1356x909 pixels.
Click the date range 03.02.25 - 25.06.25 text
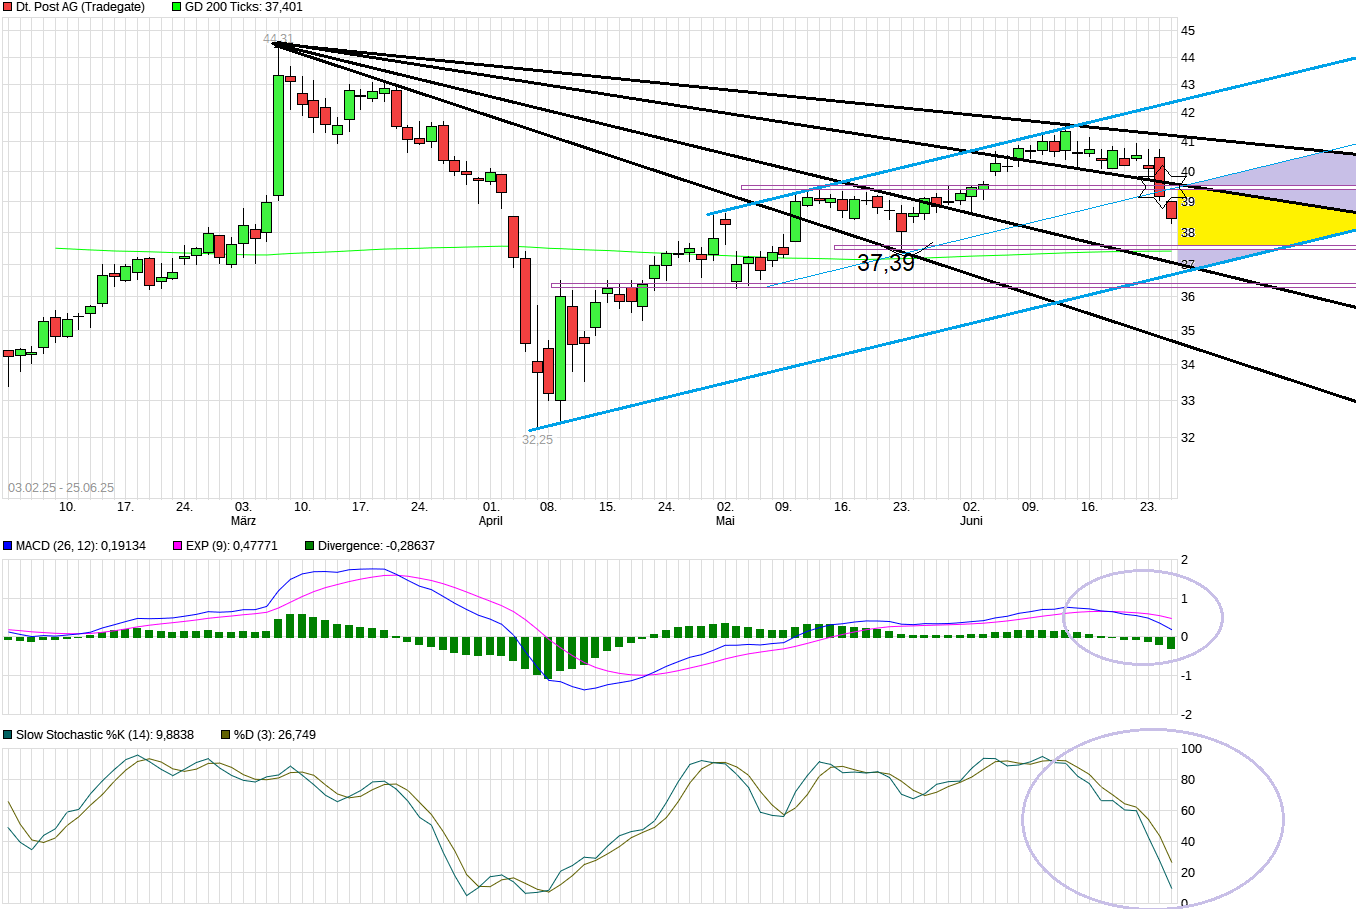61,488
